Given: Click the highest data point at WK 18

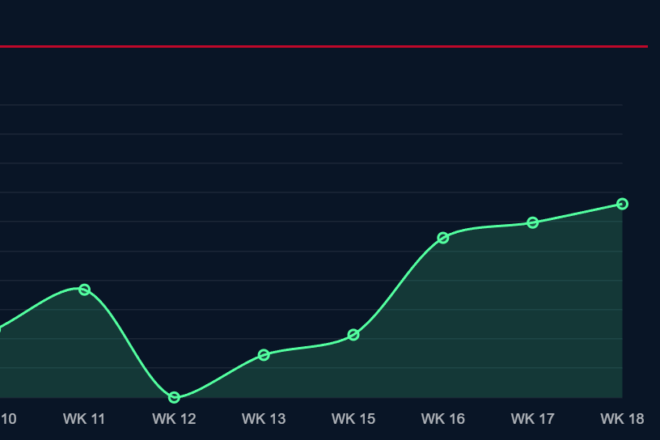Looking at the screenshot, I should coord(622,204).
